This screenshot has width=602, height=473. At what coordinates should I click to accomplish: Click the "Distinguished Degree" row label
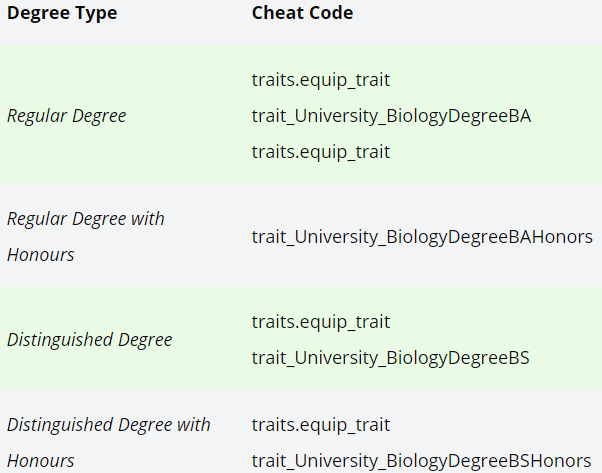pyautogui.click(x=89, y=340)
